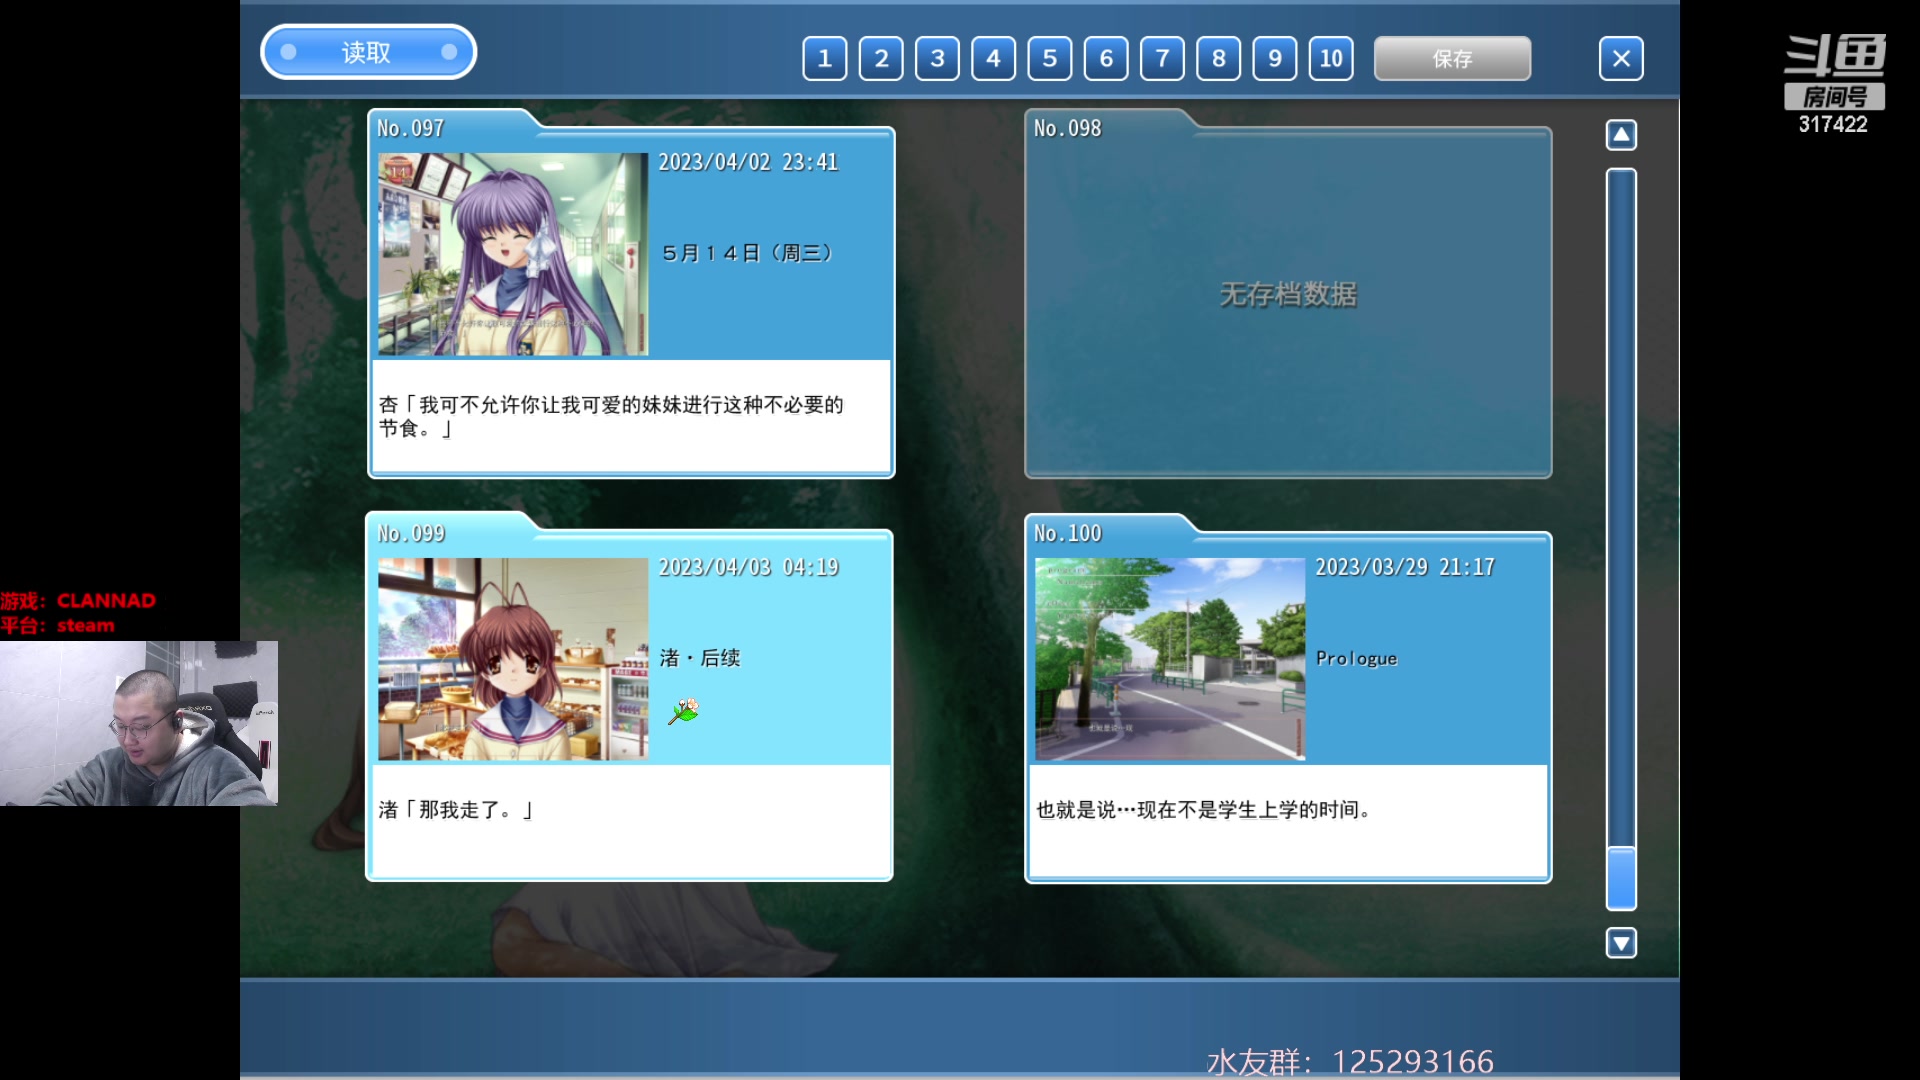Click the 保存 save button
Screen dimensions: 1920x1080
(1452, 58)
